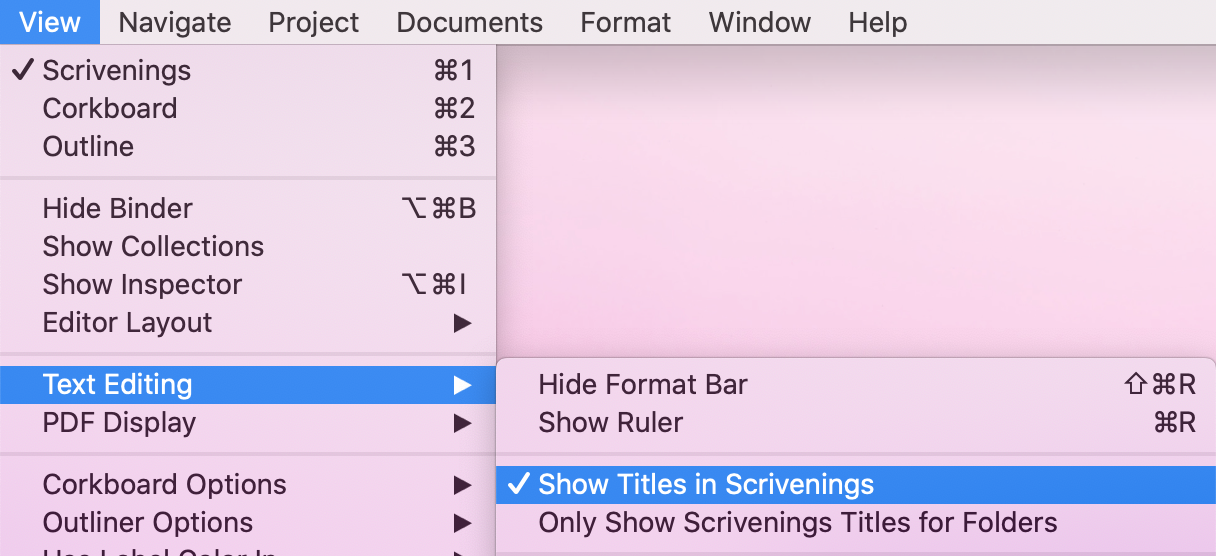This screenshot has width=1216, height=556.
Task: Open the Window menu
Action: [760, 22]
